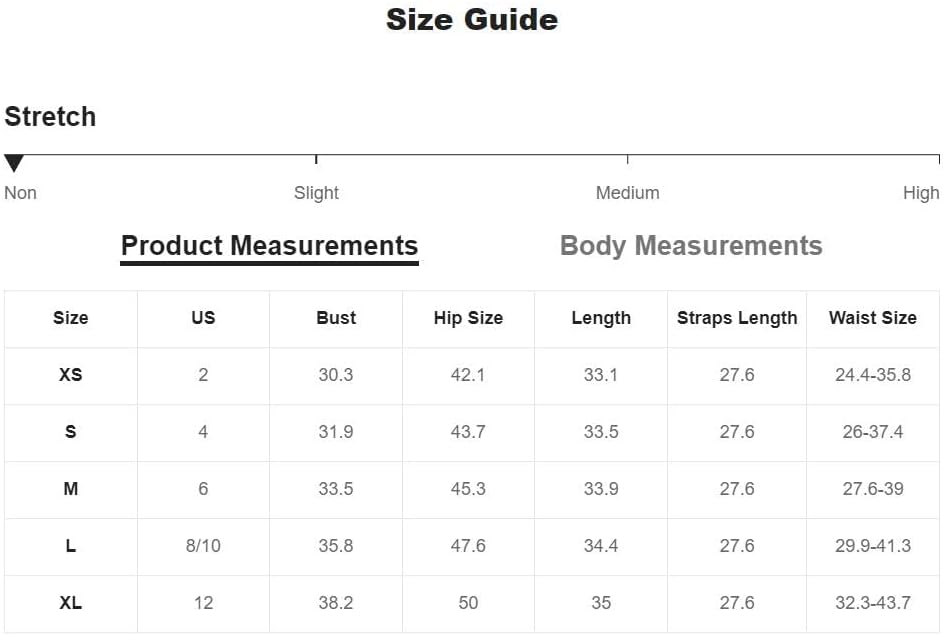Click the stretch indicator triangle marker
This screenshot has height=636, width=943.
tap(14, 163)
